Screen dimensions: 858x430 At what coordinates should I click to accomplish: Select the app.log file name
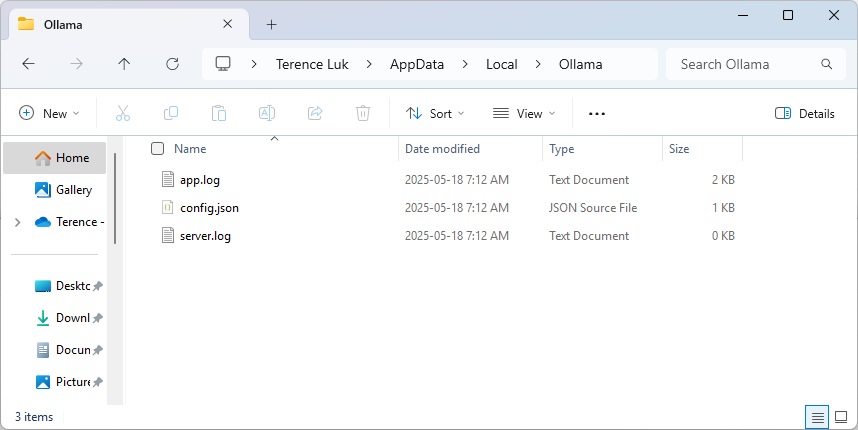[200, 180]
